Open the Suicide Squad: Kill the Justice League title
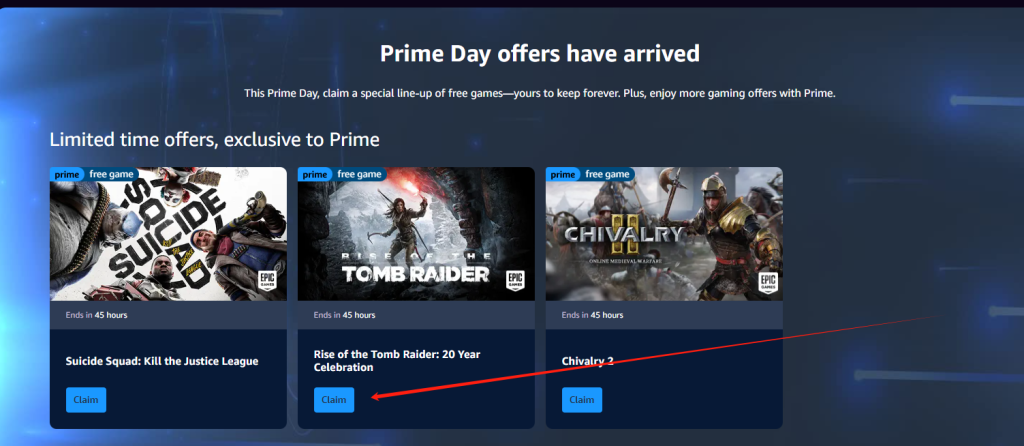This screenshot has height=446, width=1024. point(162,361)
